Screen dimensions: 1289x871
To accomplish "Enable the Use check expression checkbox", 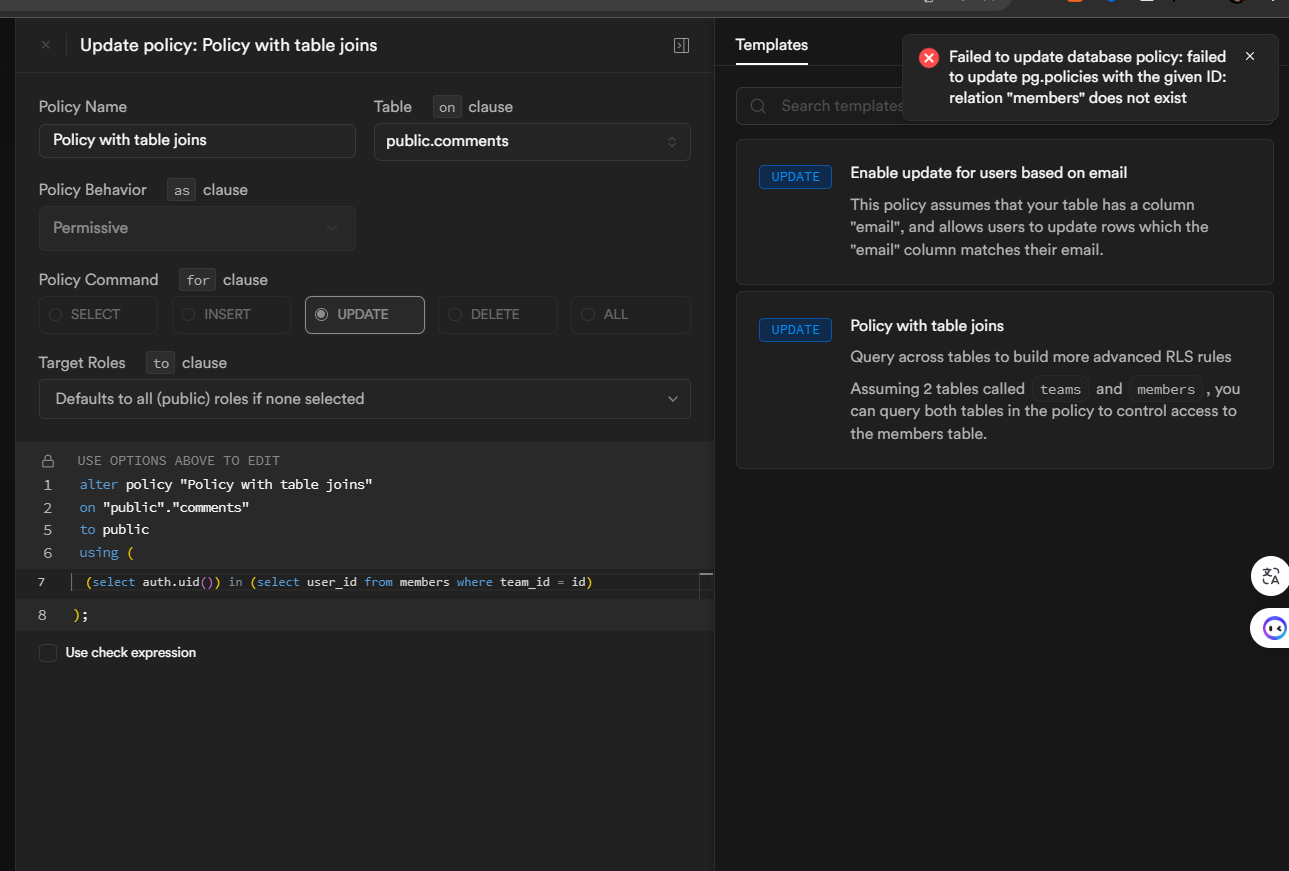I will [x=48, y=653].
